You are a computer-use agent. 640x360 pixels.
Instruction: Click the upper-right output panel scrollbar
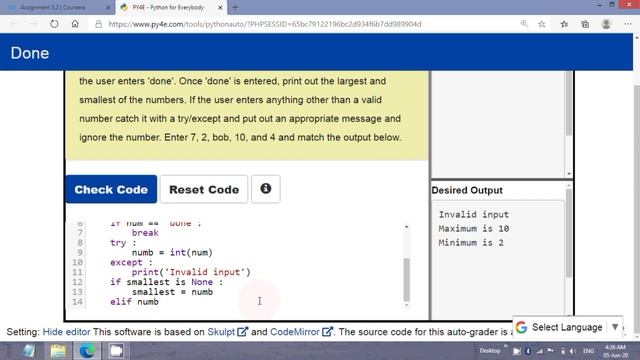click(569, 103)
